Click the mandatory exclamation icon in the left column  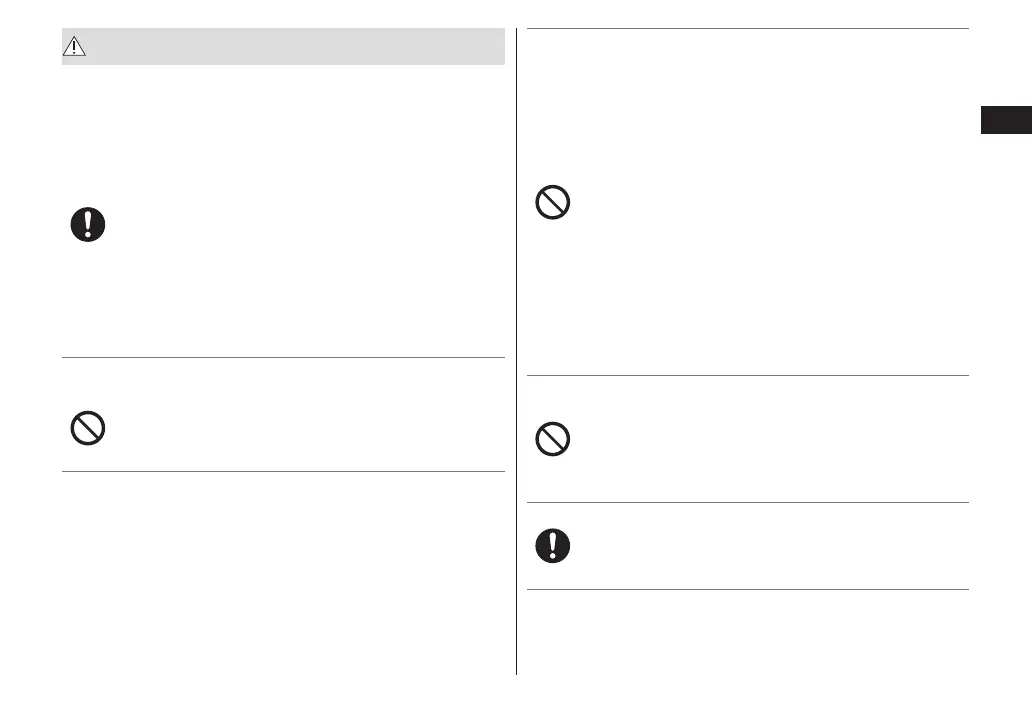tap(88, 225)
